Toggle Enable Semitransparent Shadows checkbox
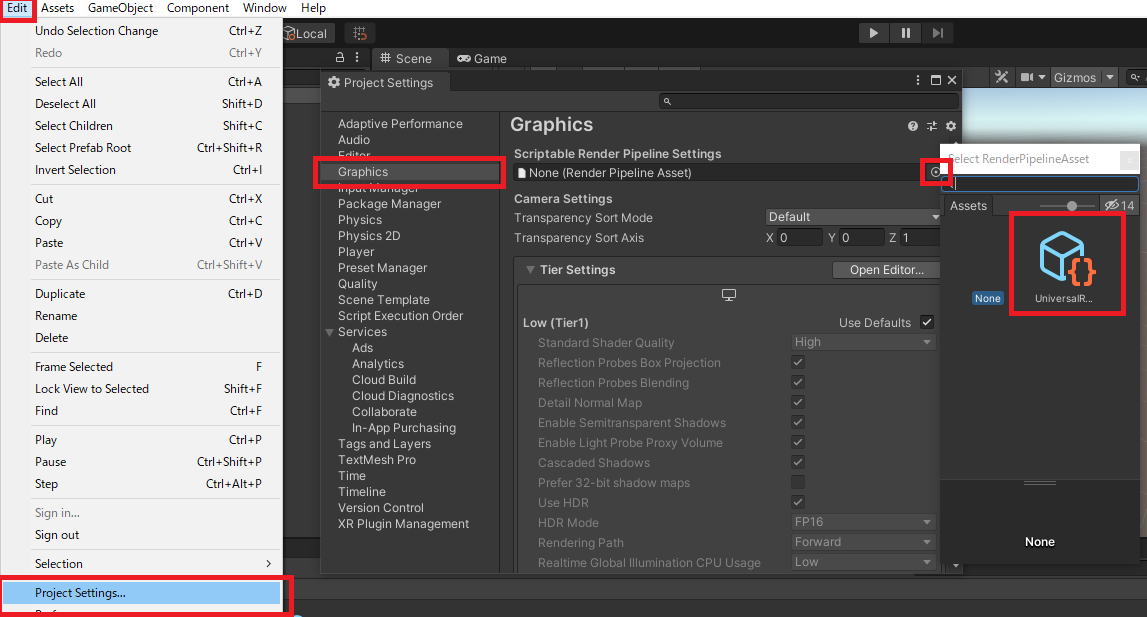The width and height of the screenshot is (1147, 617). pyautogui.click(x=798, y=422)
